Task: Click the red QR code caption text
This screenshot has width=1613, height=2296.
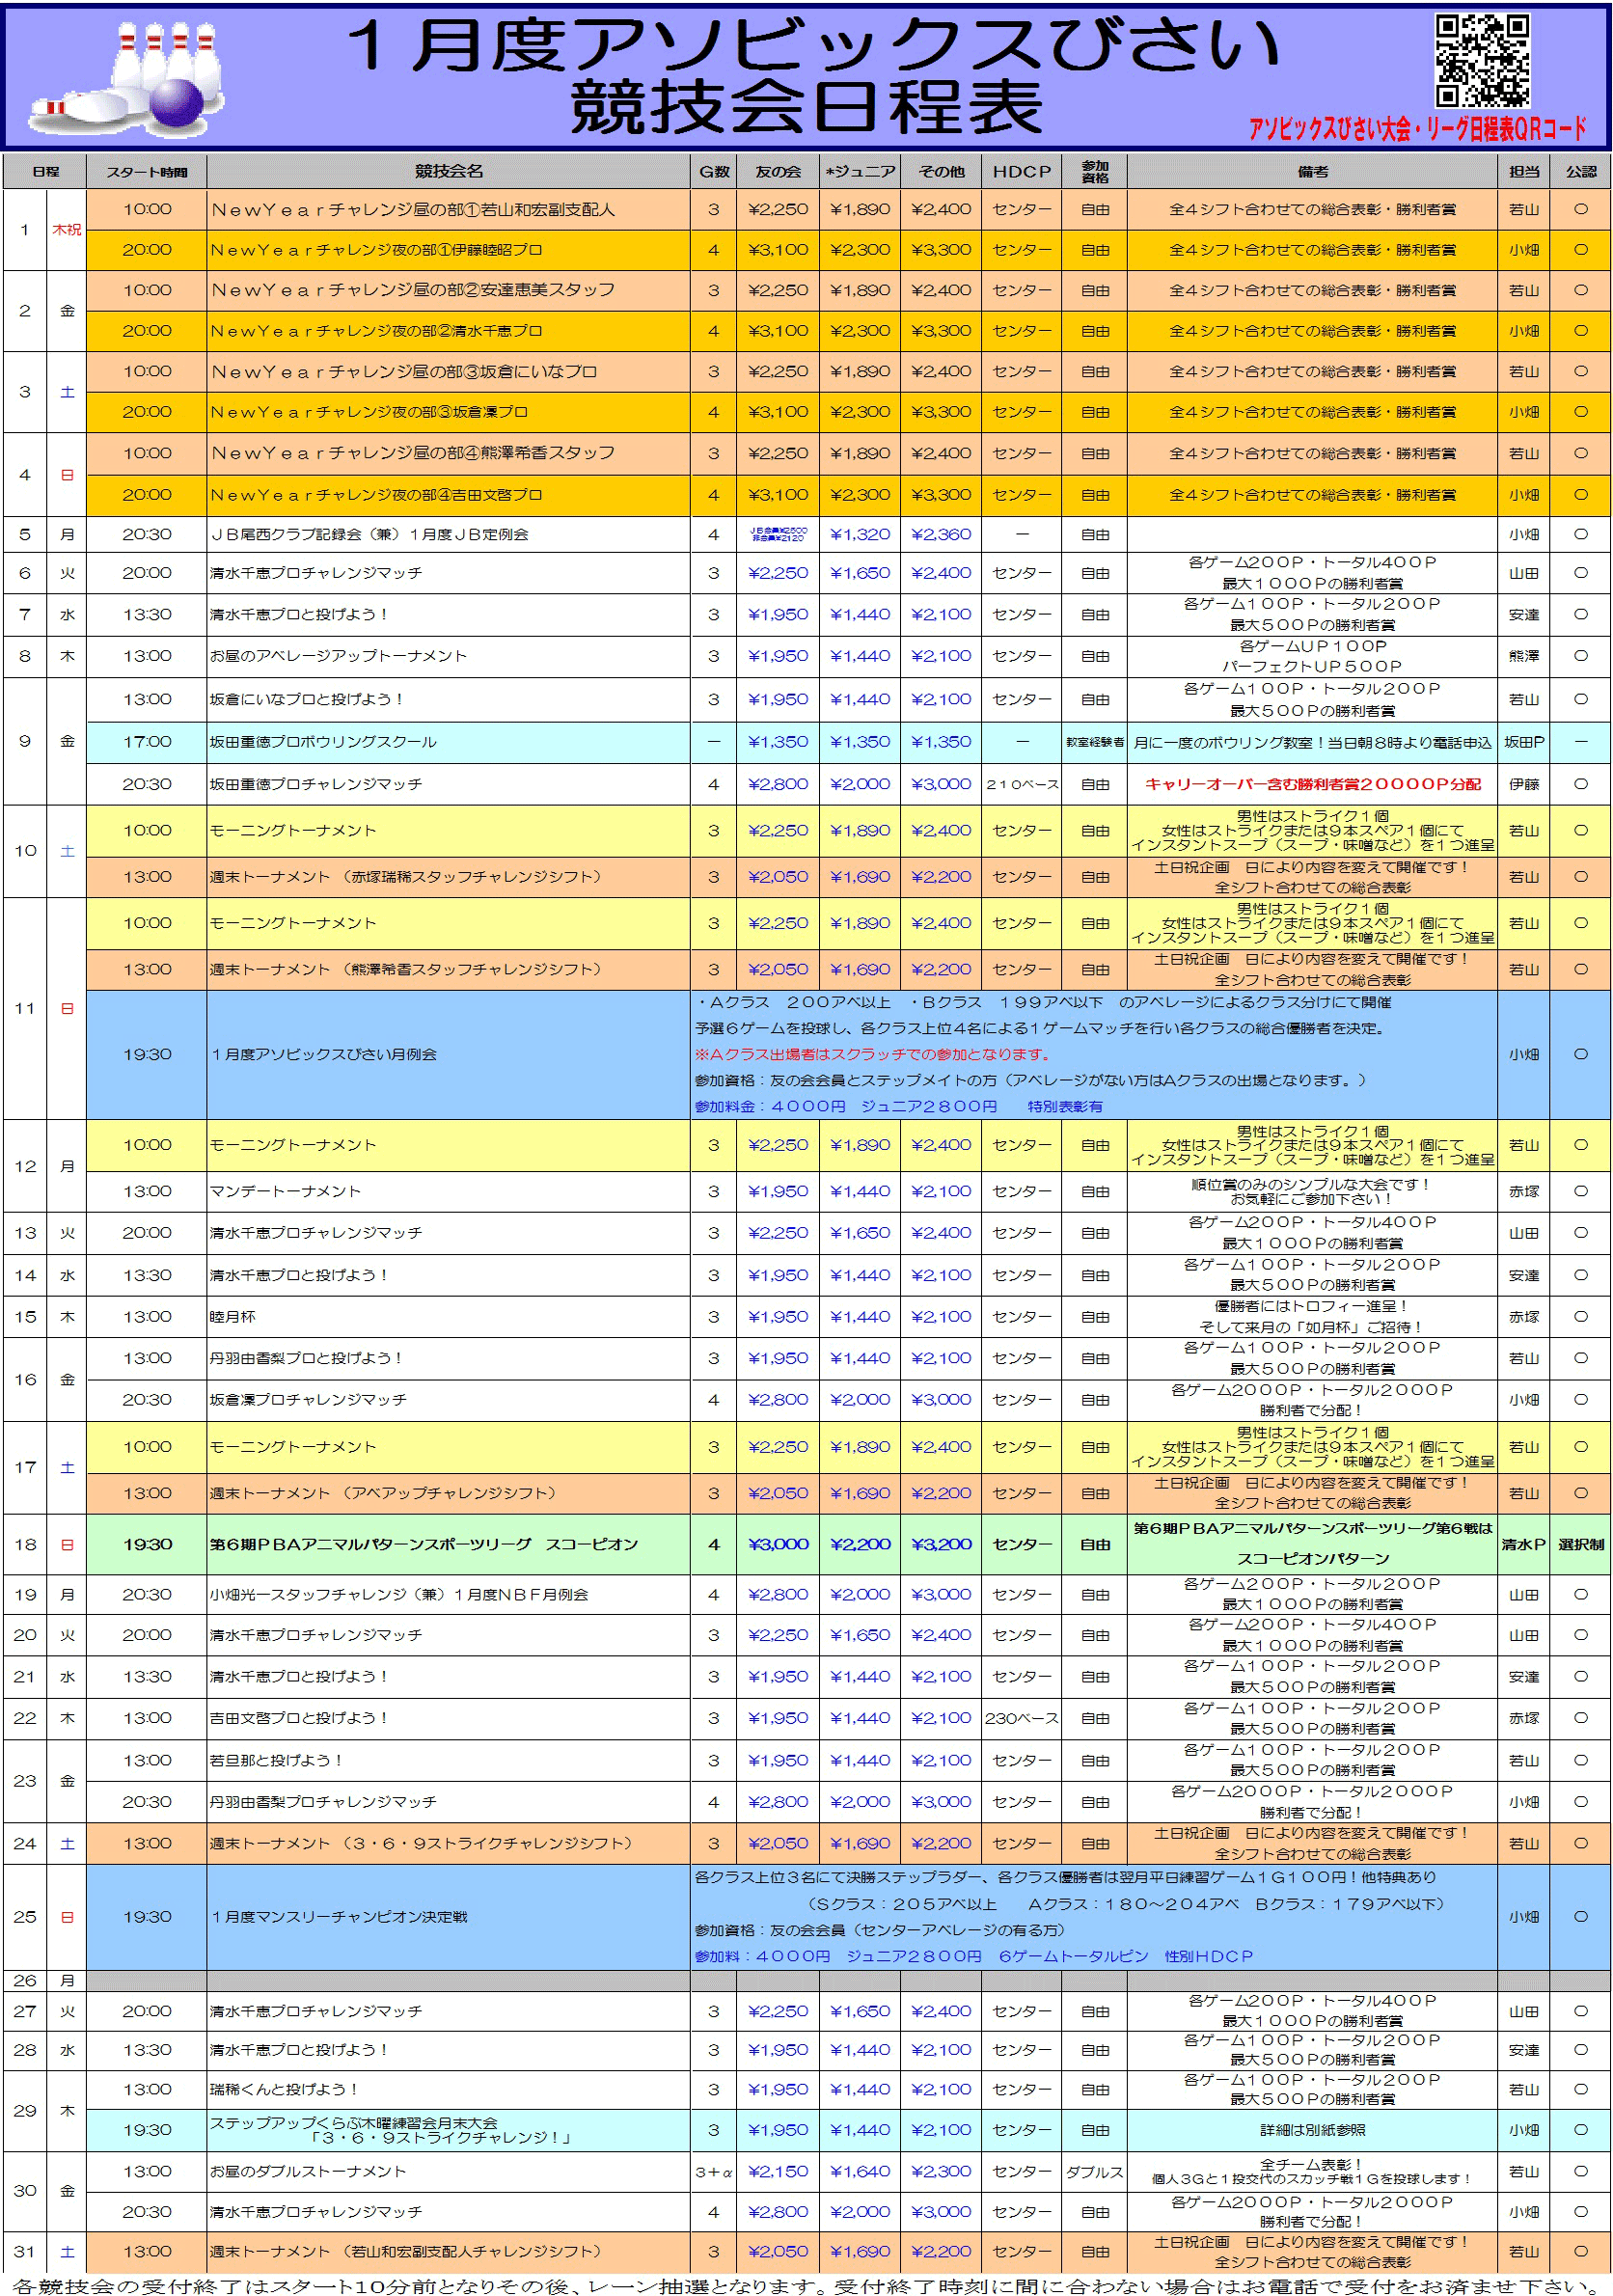Action: point(1416,129)
